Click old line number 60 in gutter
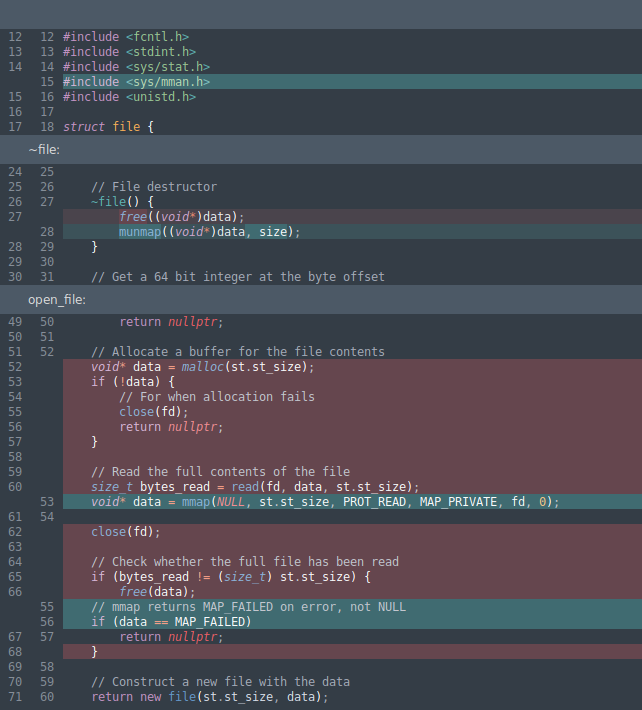The height and width of the screenshot is (710, 642). click(x=15, y=487)
